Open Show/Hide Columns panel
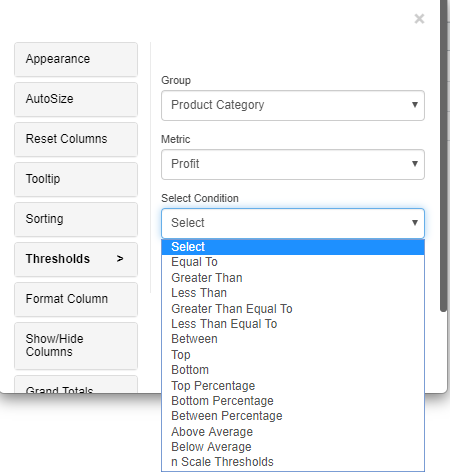450x472 pixels. (76, 346)
